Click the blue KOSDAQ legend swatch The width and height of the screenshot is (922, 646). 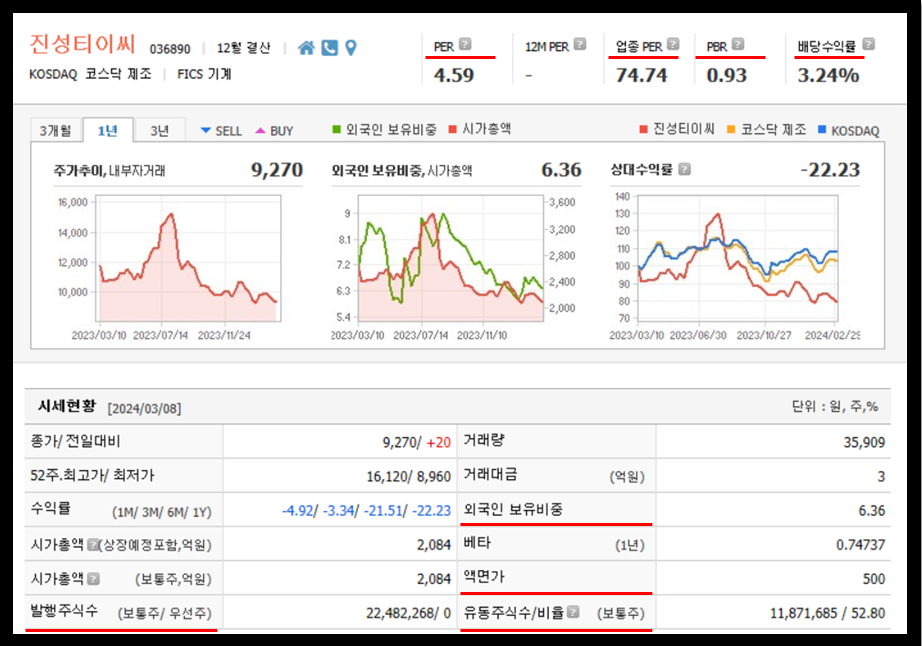822,129
